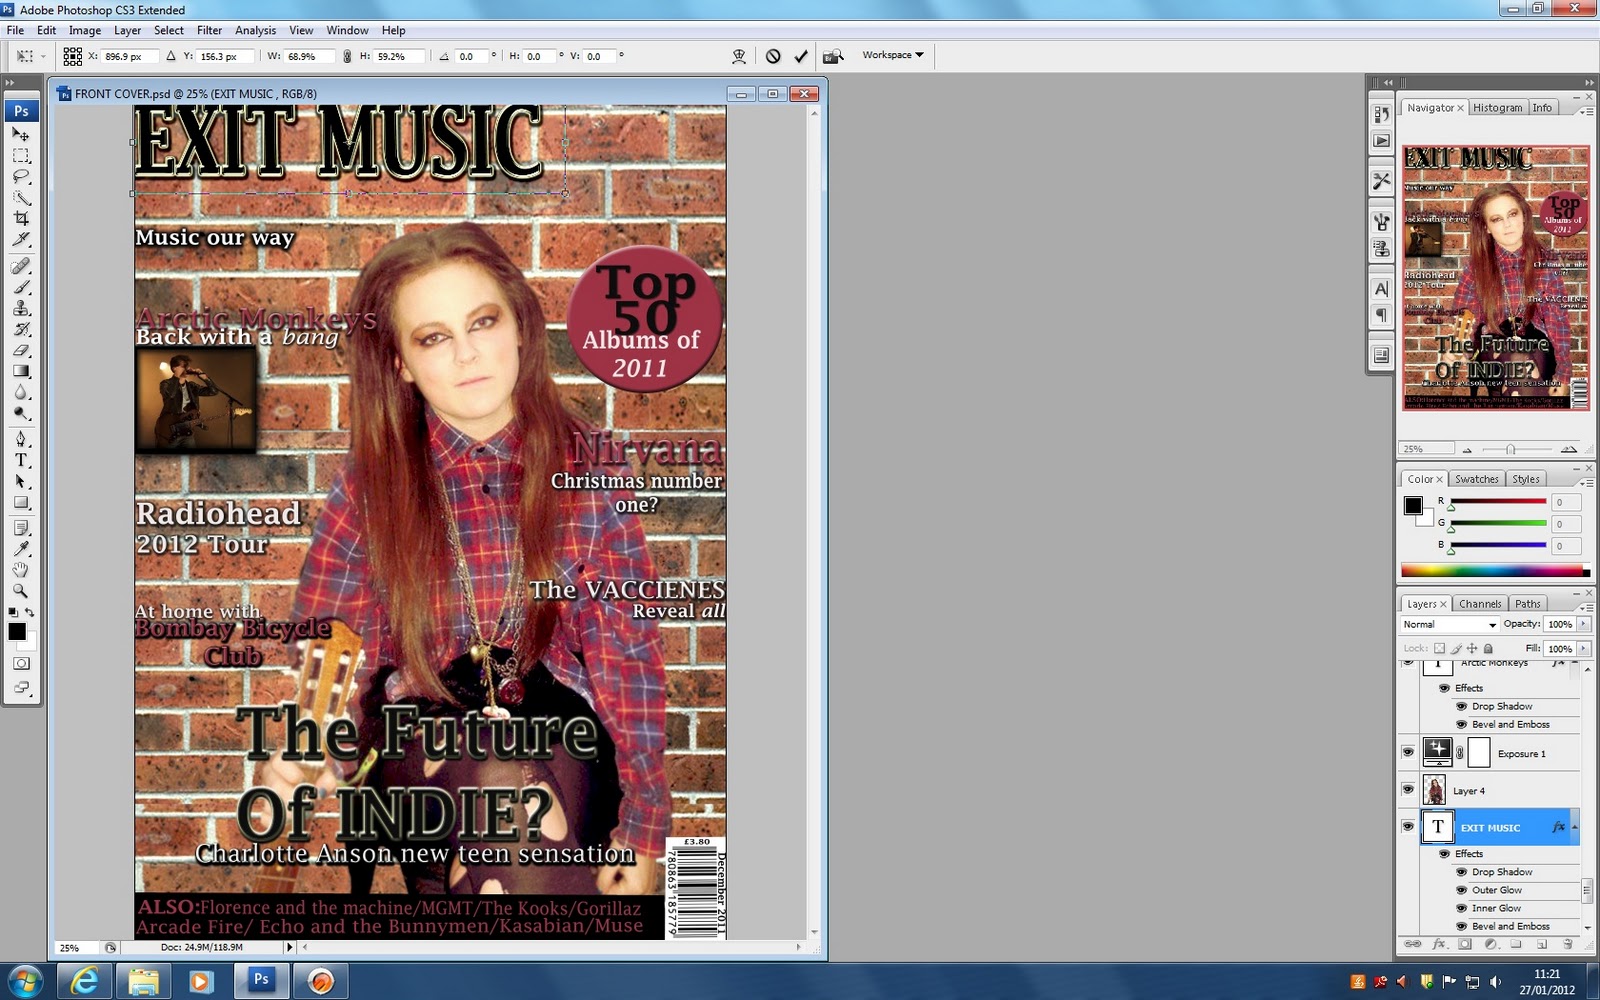Switch to the Channels tab

click(1480, 604)
